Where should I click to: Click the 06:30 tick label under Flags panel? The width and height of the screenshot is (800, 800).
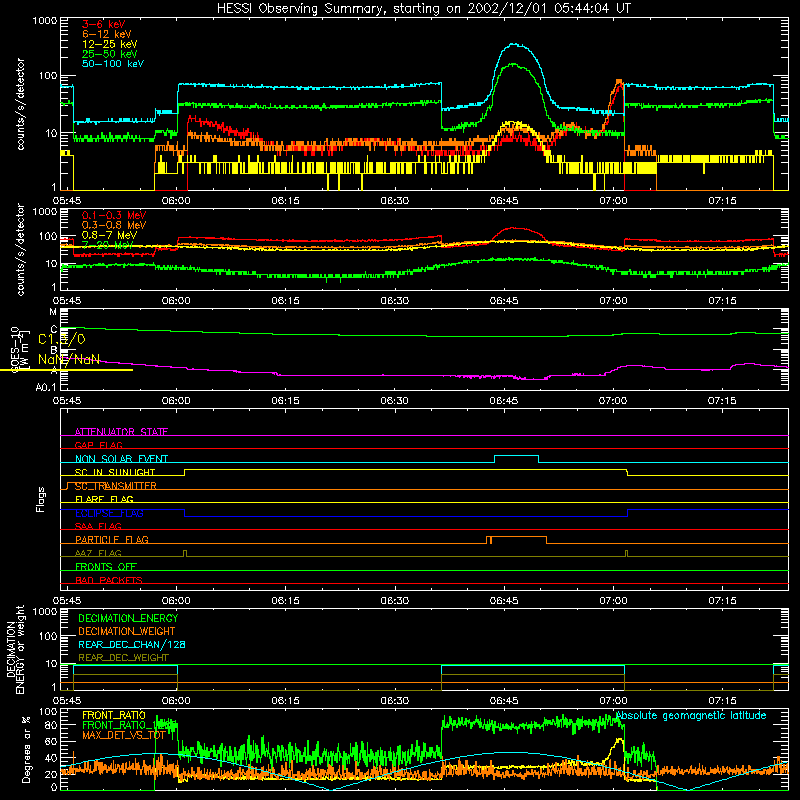[x=394, y=601]
